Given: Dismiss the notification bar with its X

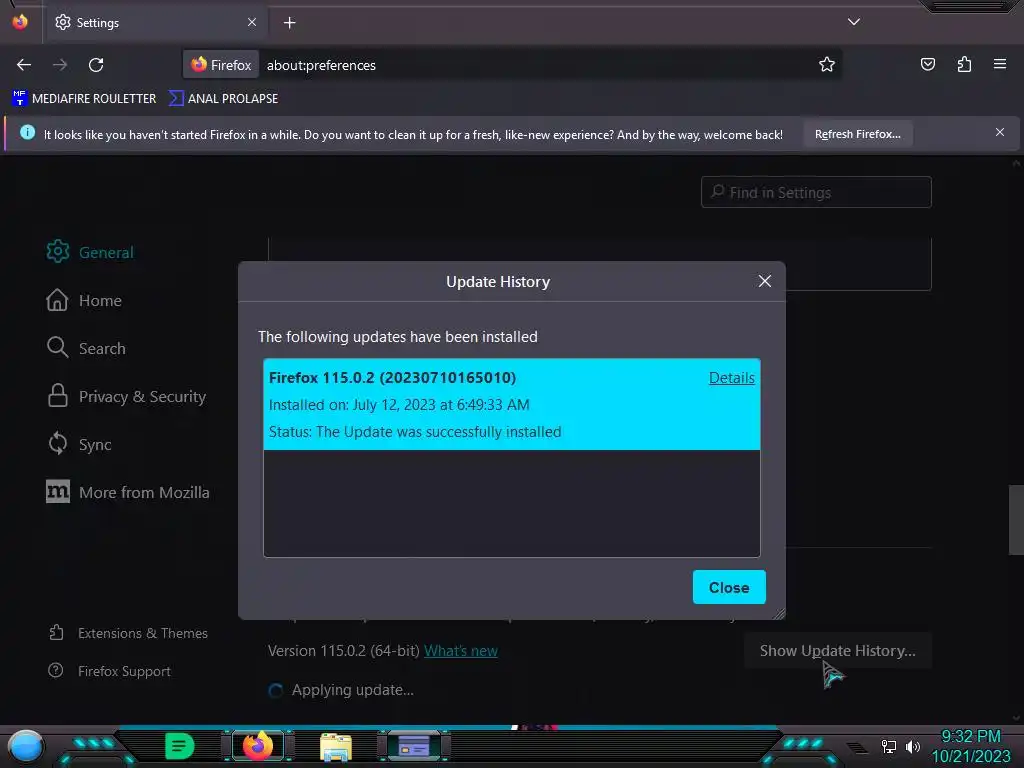Looking at the screenshot, I should tap(1000, 133).
